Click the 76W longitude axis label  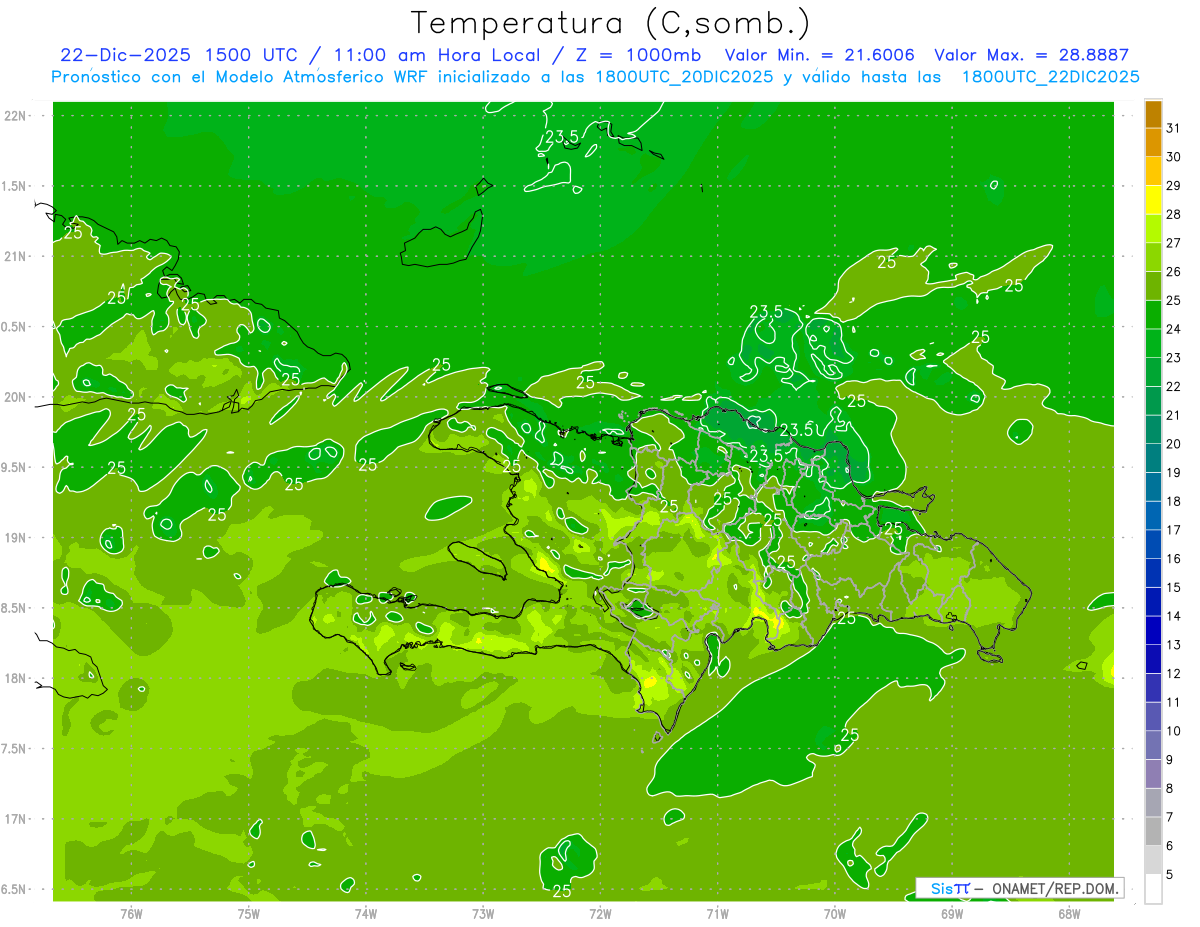pyautogui.click(x=131, y=913)
